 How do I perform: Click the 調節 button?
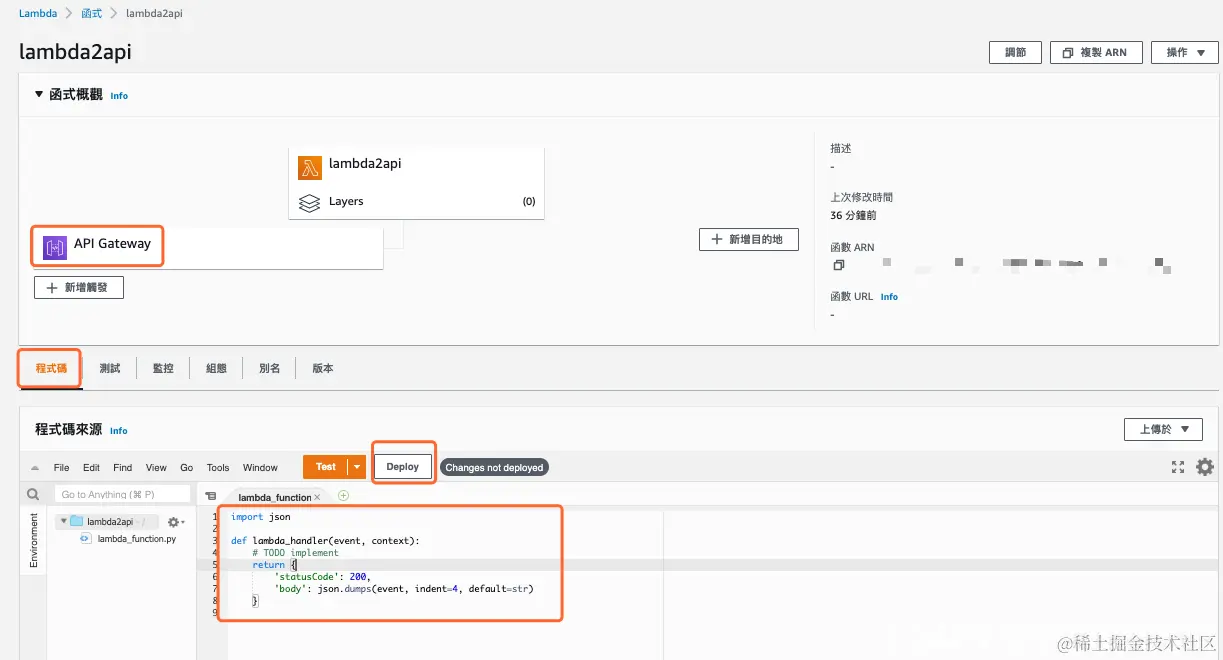[1015, 52]
